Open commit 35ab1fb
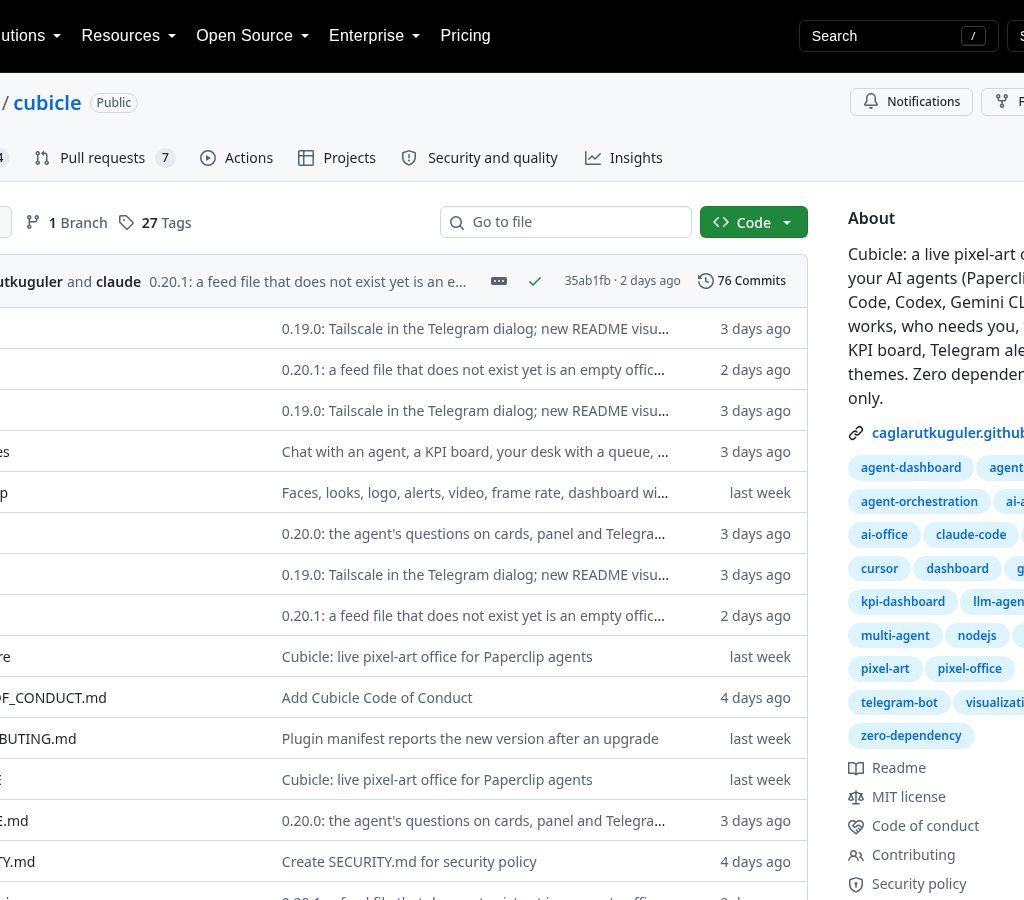The image size is (1024, 900). 587,281
